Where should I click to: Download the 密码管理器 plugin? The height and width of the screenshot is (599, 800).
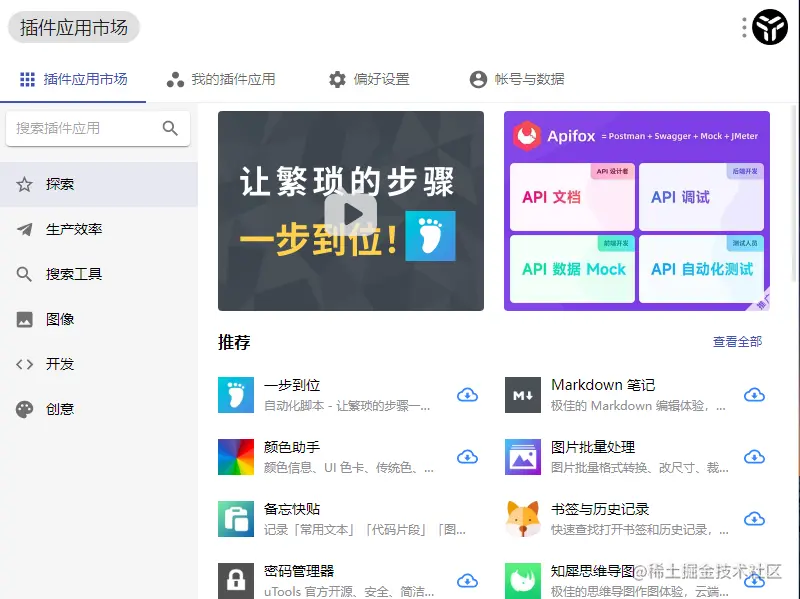pos(466,579)
